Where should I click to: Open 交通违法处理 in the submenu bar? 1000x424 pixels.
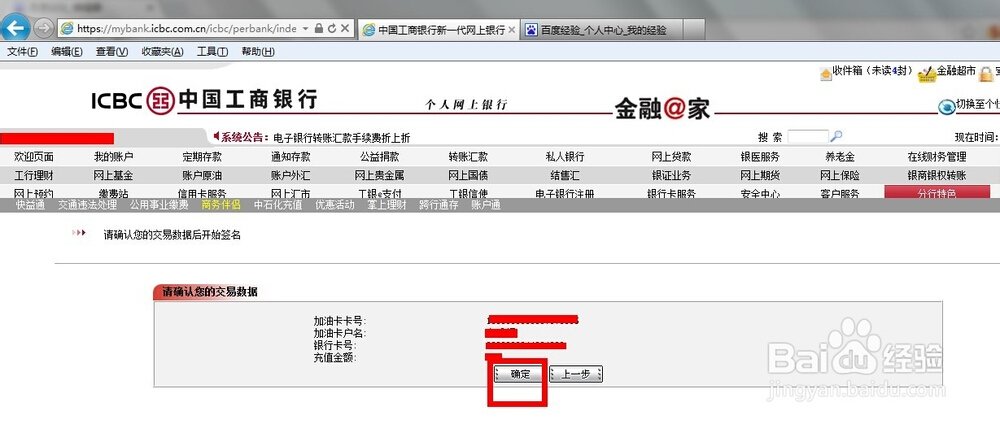click(87, 205)
